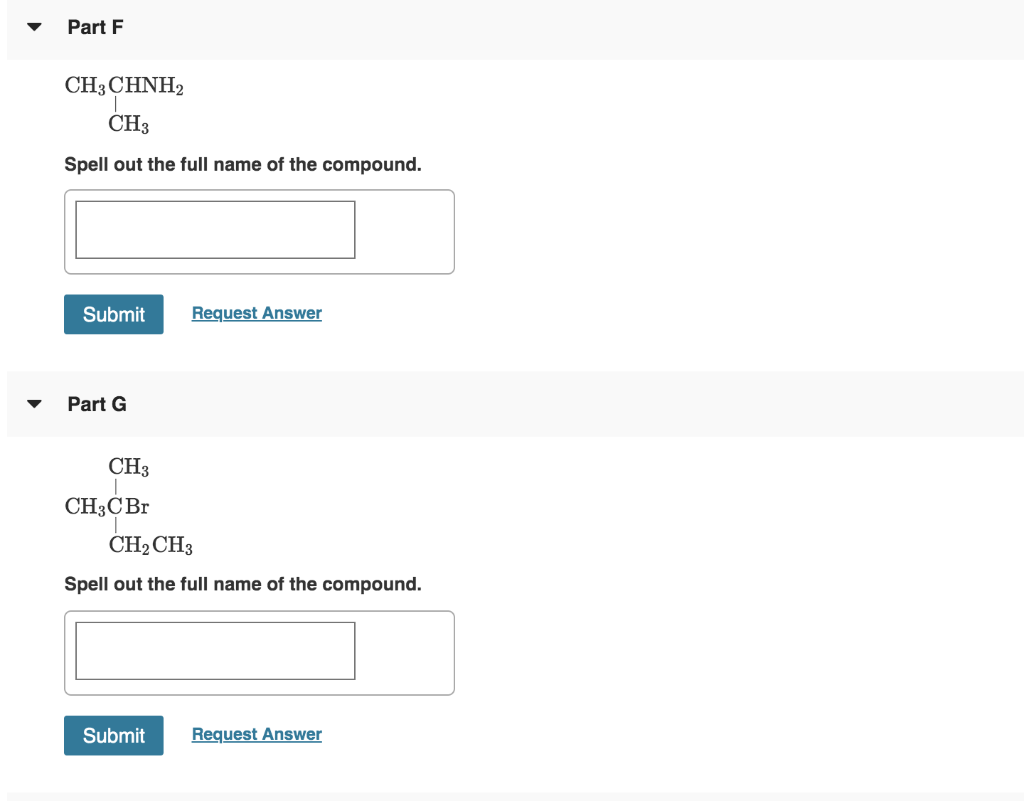Focus the empty text box under Part F
Screen dimensions: 1024x801
[214, 229]
